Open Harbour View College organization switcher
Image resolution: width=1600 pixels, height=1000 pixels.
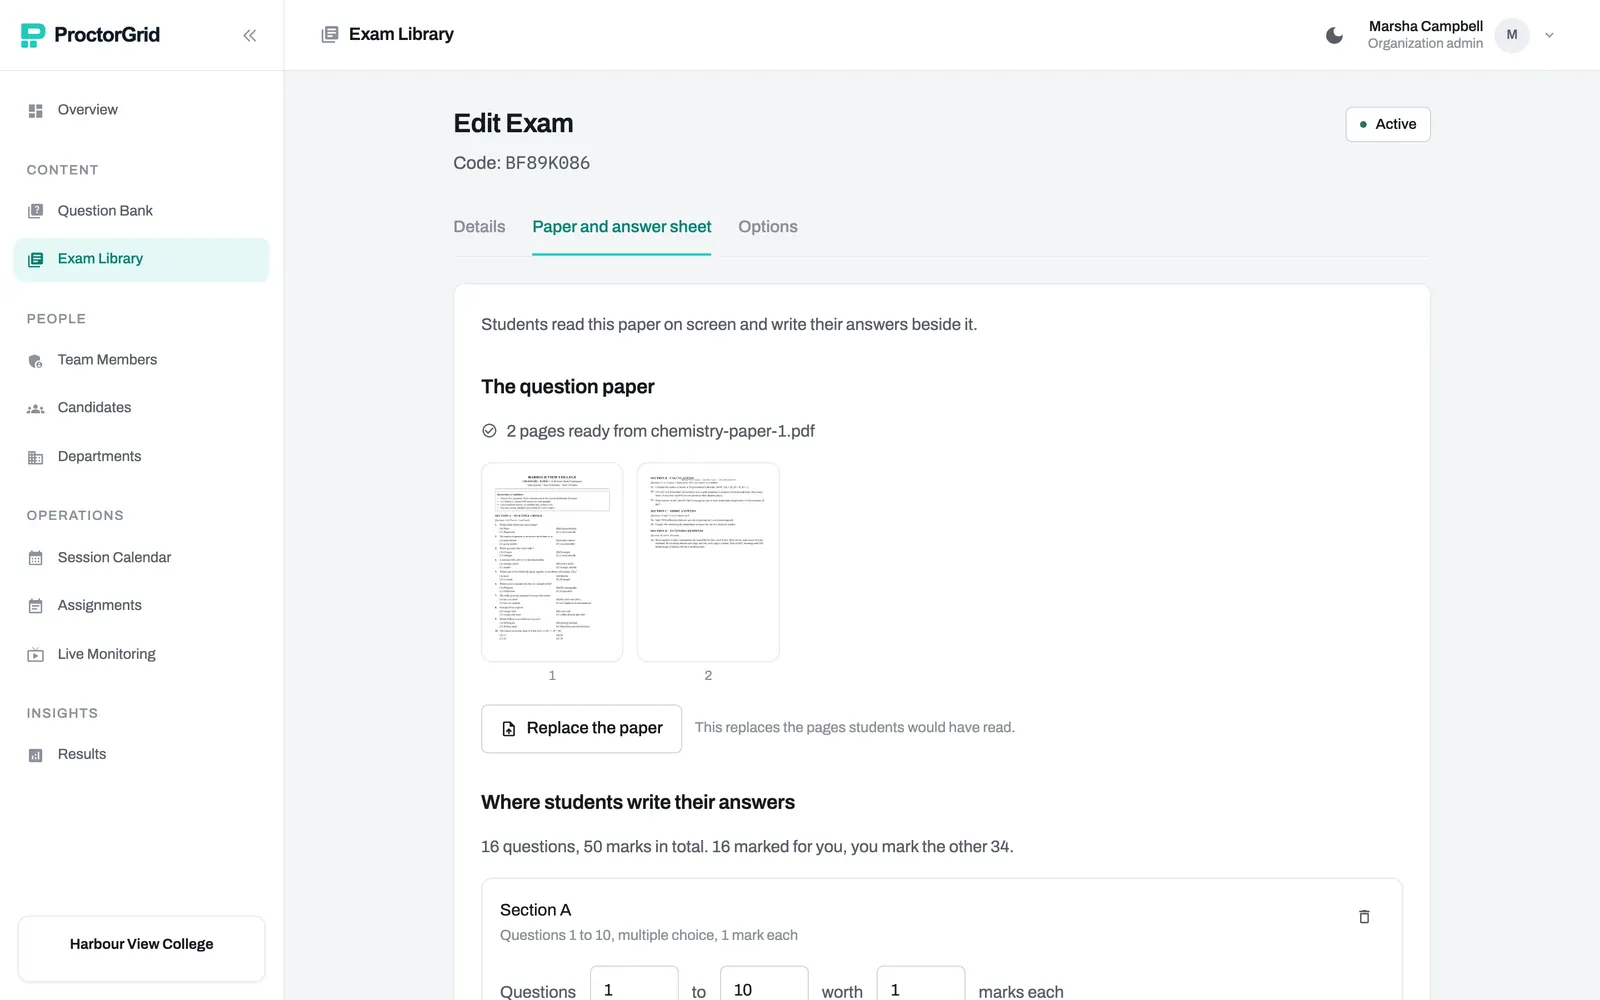[x=141, y=945]
